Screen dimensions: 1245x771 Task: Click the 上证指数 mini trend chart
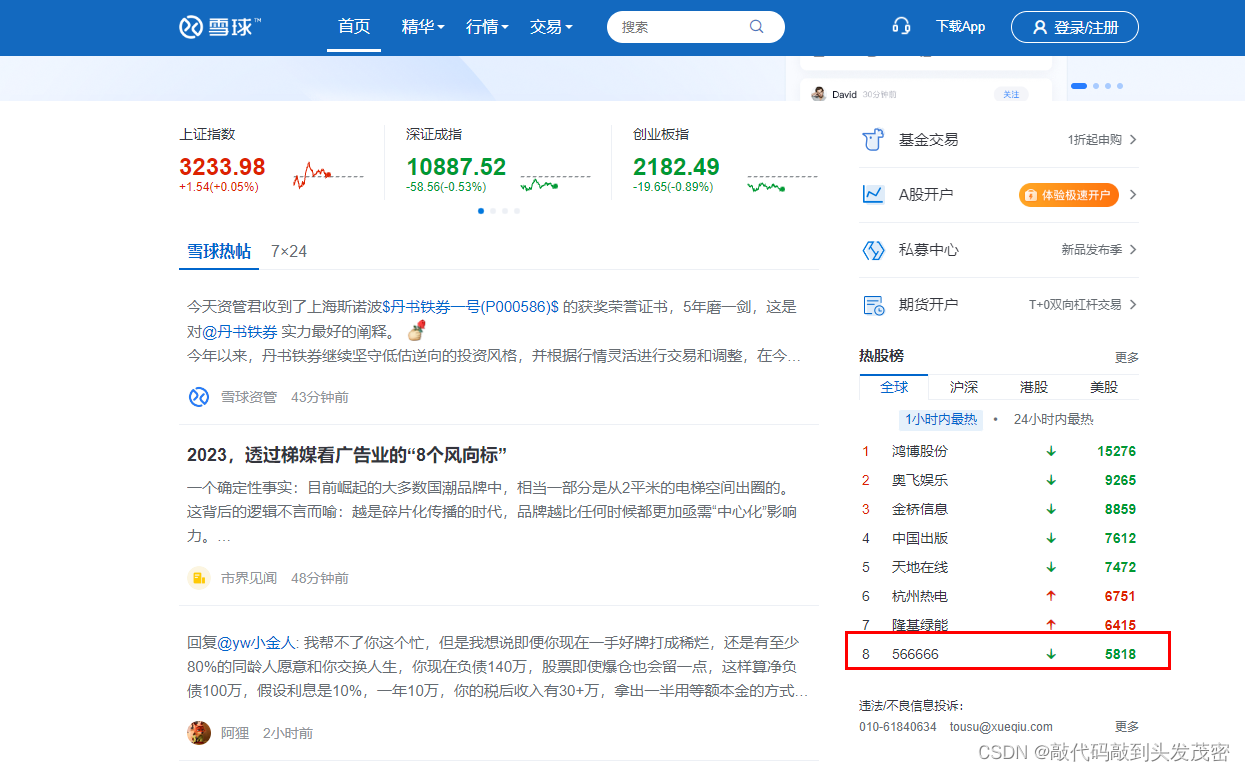[327, 176]
